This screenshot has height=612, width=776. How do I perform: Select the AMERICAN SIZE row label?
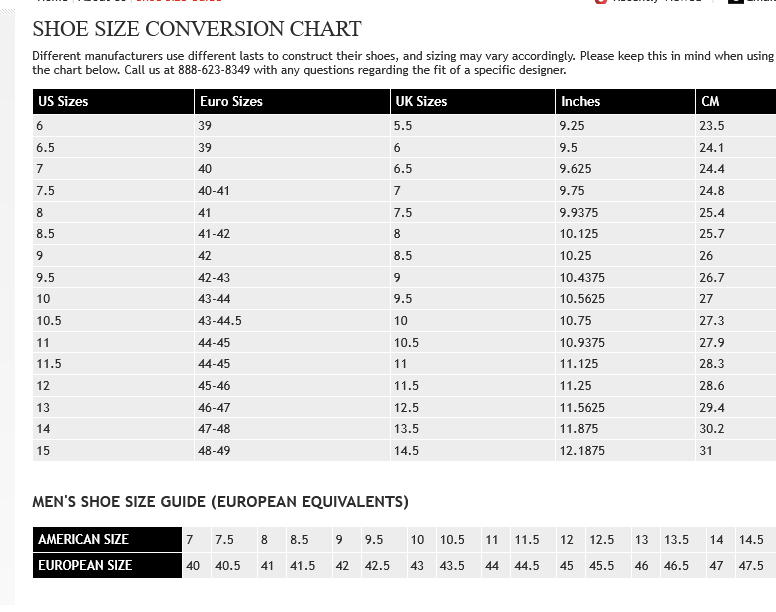tap(107, 539)
